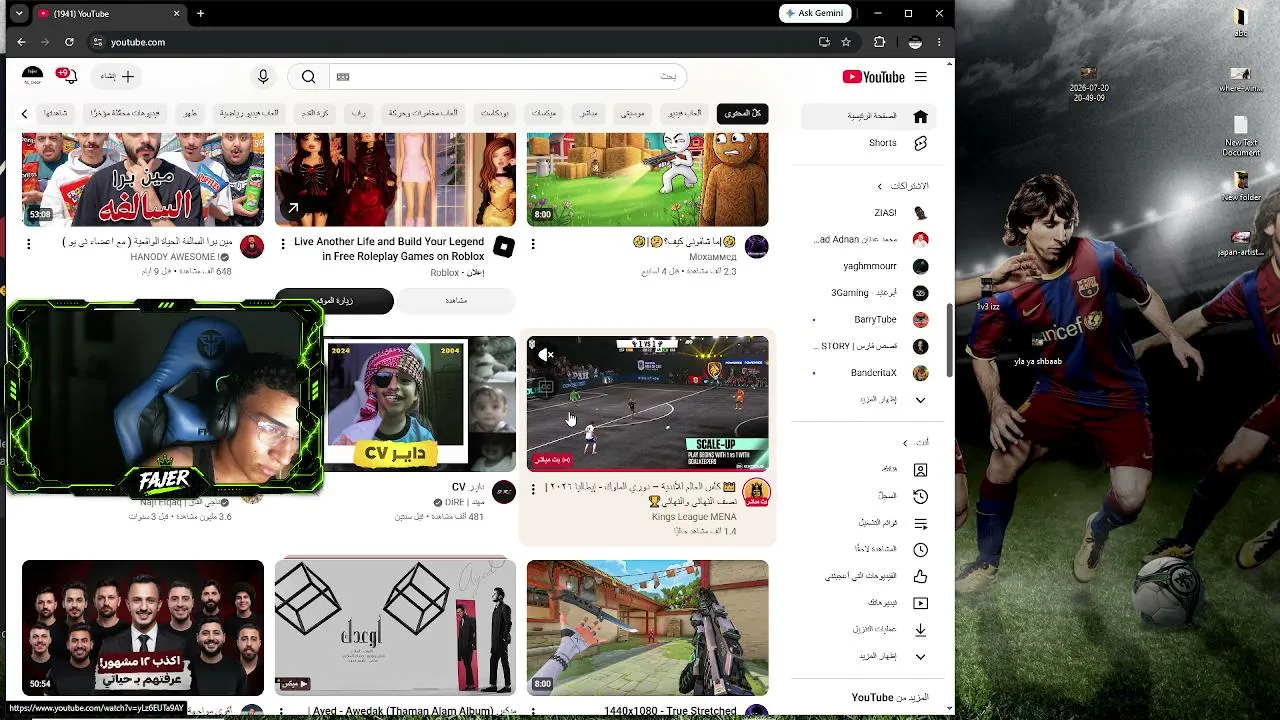Expand the subscriptions show more chevron
The width and height of the screenshot is (1280, 720).
point(920,400)
